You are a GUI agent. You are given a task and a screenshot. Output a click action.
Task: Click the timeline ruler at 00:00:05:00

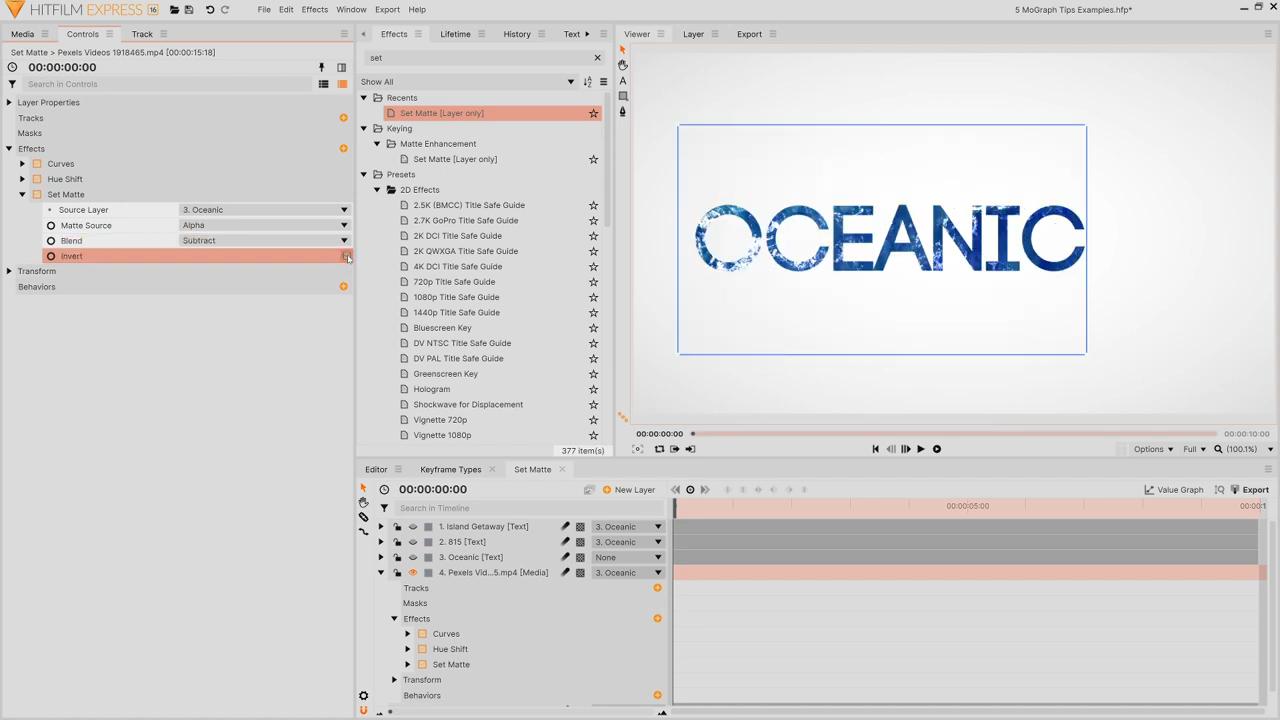click(x=967, y=506)
